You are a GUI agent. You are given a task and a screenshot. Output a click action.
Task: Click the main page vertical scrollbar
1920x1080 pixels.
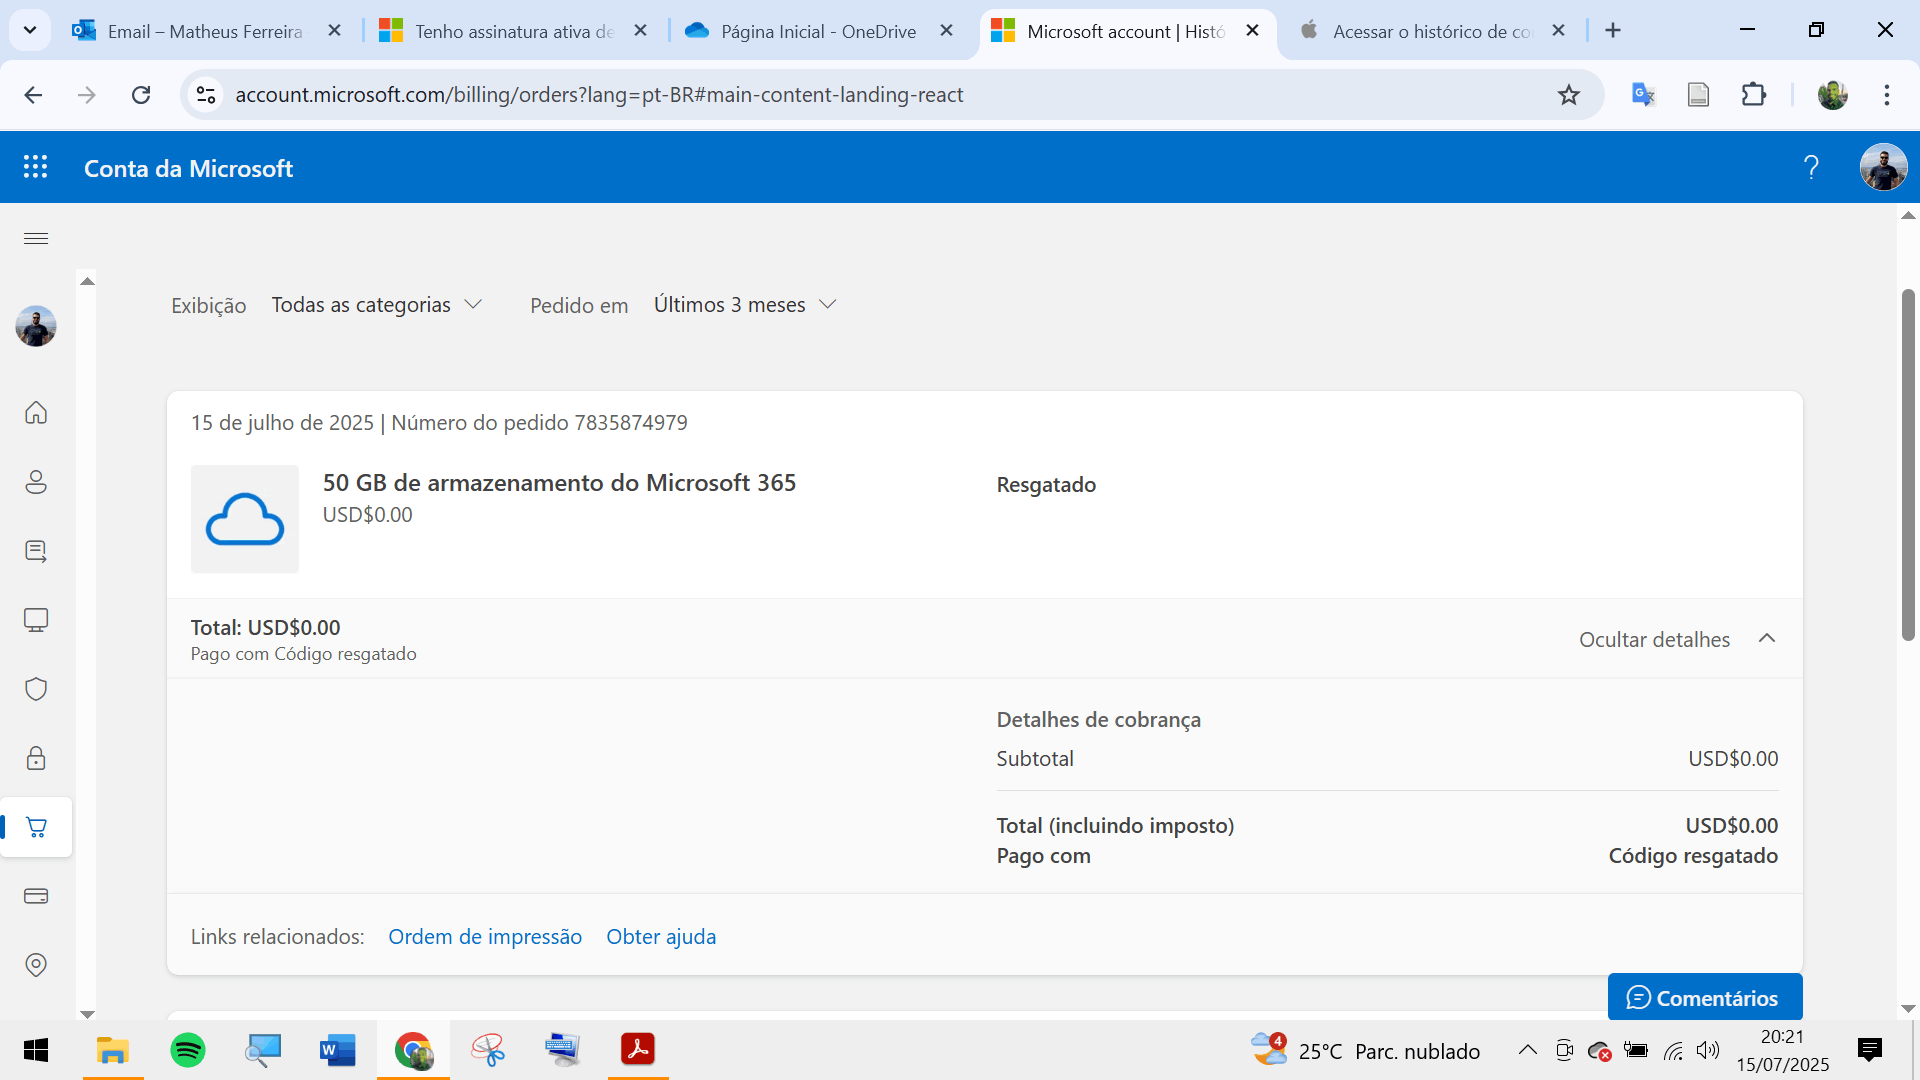(x=1908, y=465)
